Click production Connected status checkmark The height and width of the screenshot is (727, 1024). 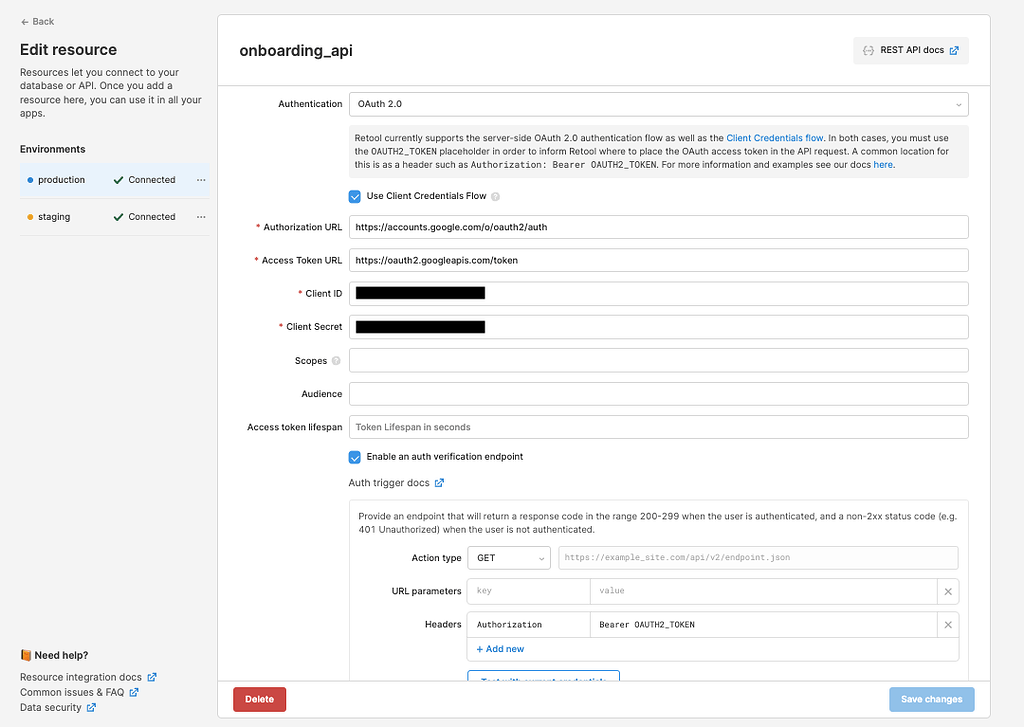[118, 180]
